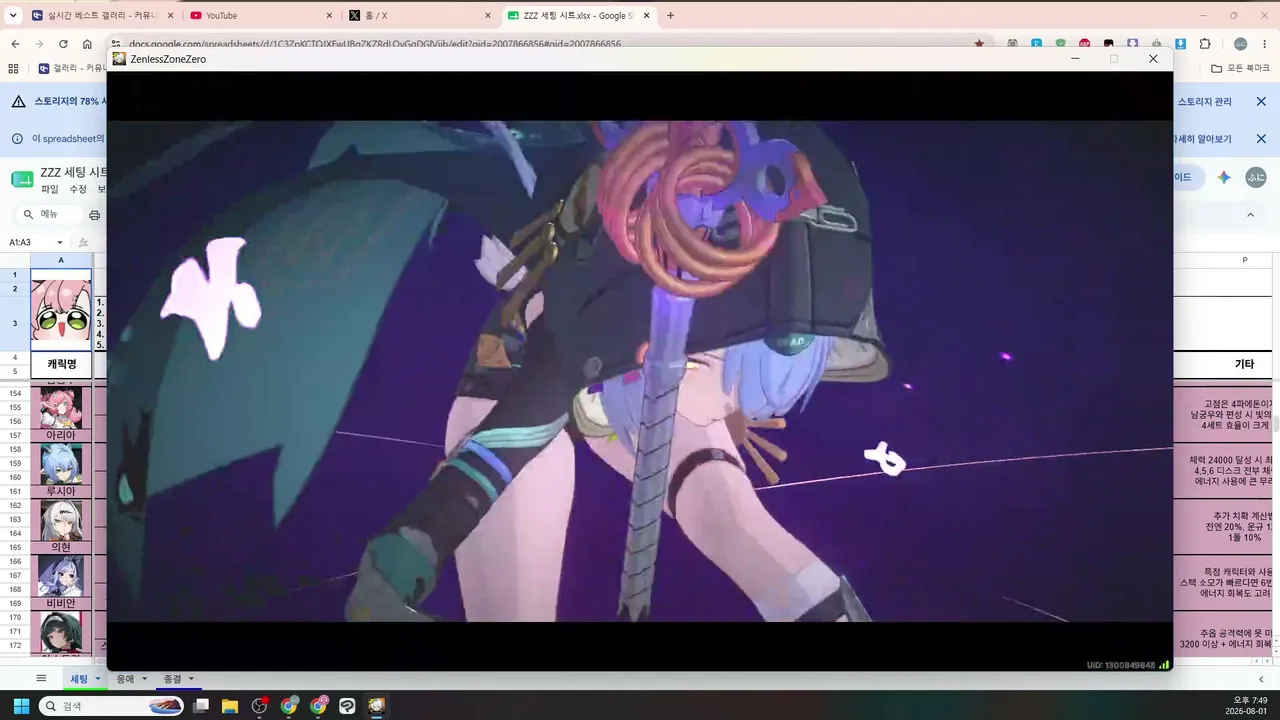Click the Google Sheets home logo

pyautogui.click(x=22, y=179)
